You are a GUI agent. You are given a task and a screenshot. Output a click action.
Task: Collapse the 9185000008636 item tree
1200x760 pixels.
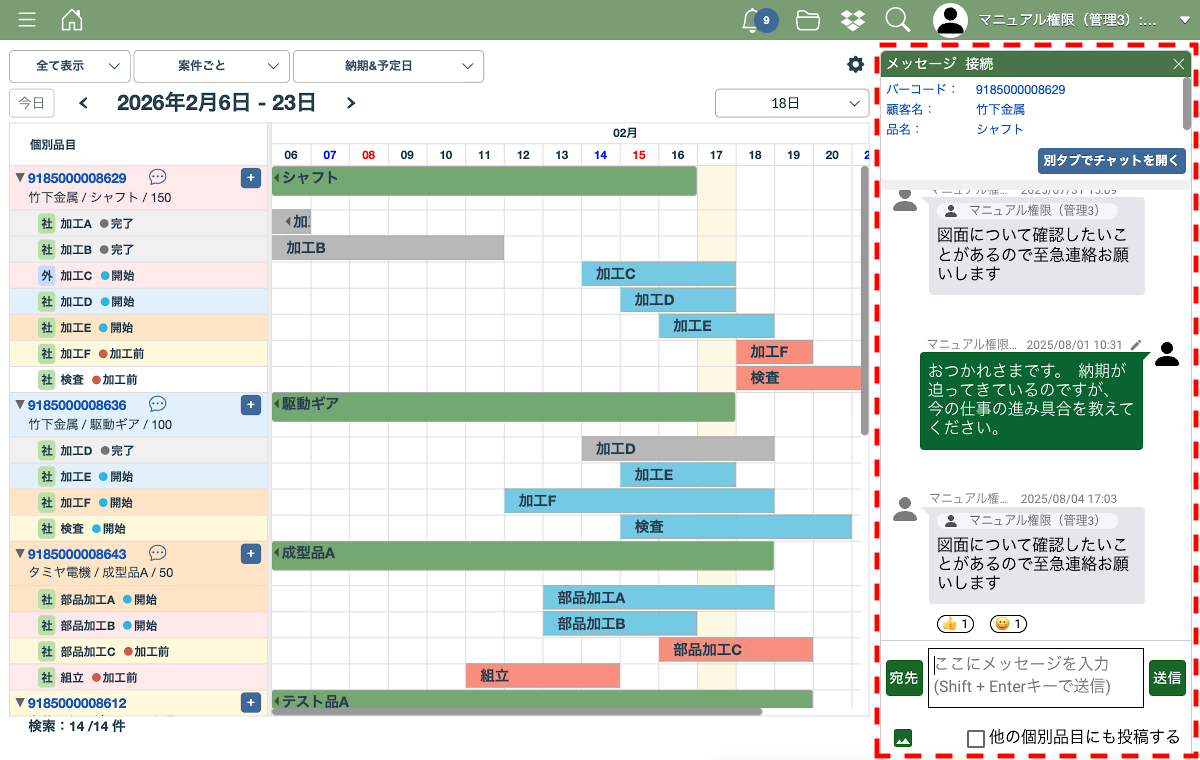click(x=19, y=405)
